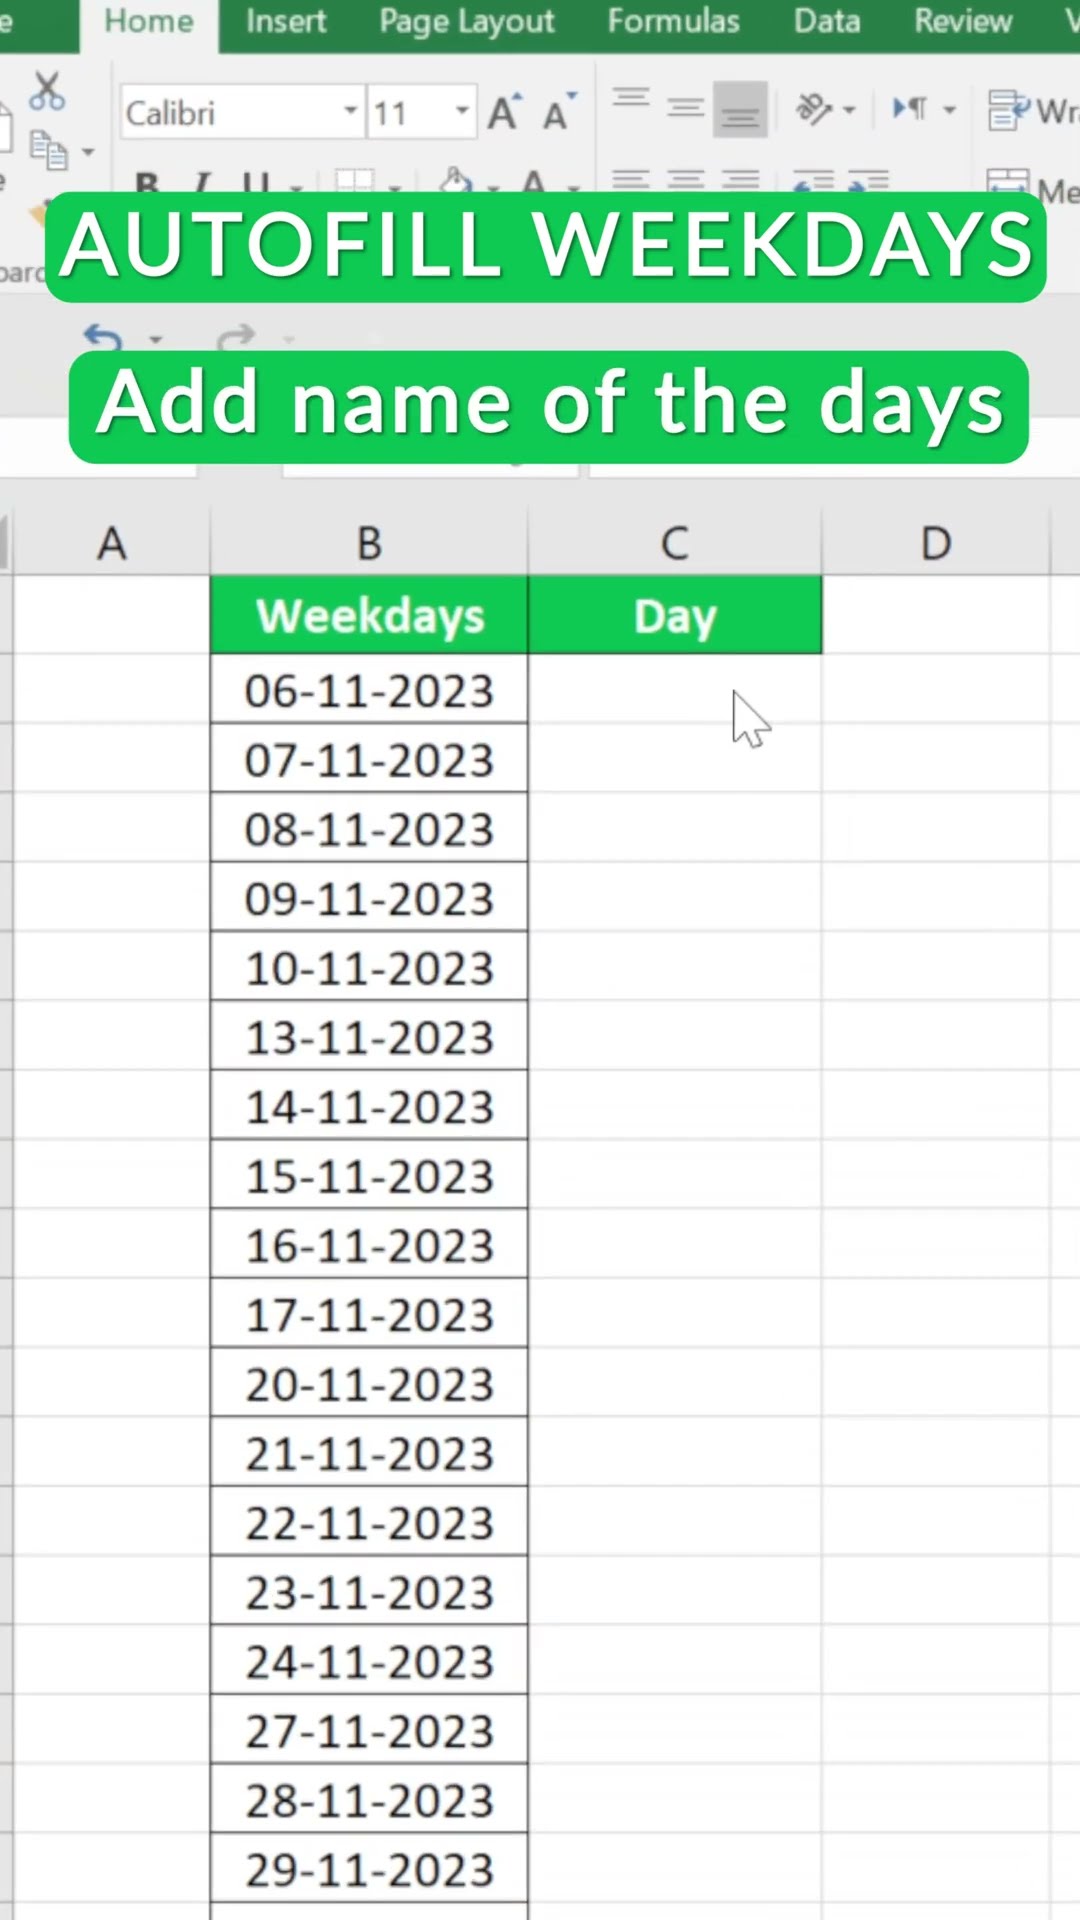Toggle Wrap Text

[x=1030, y=110]
